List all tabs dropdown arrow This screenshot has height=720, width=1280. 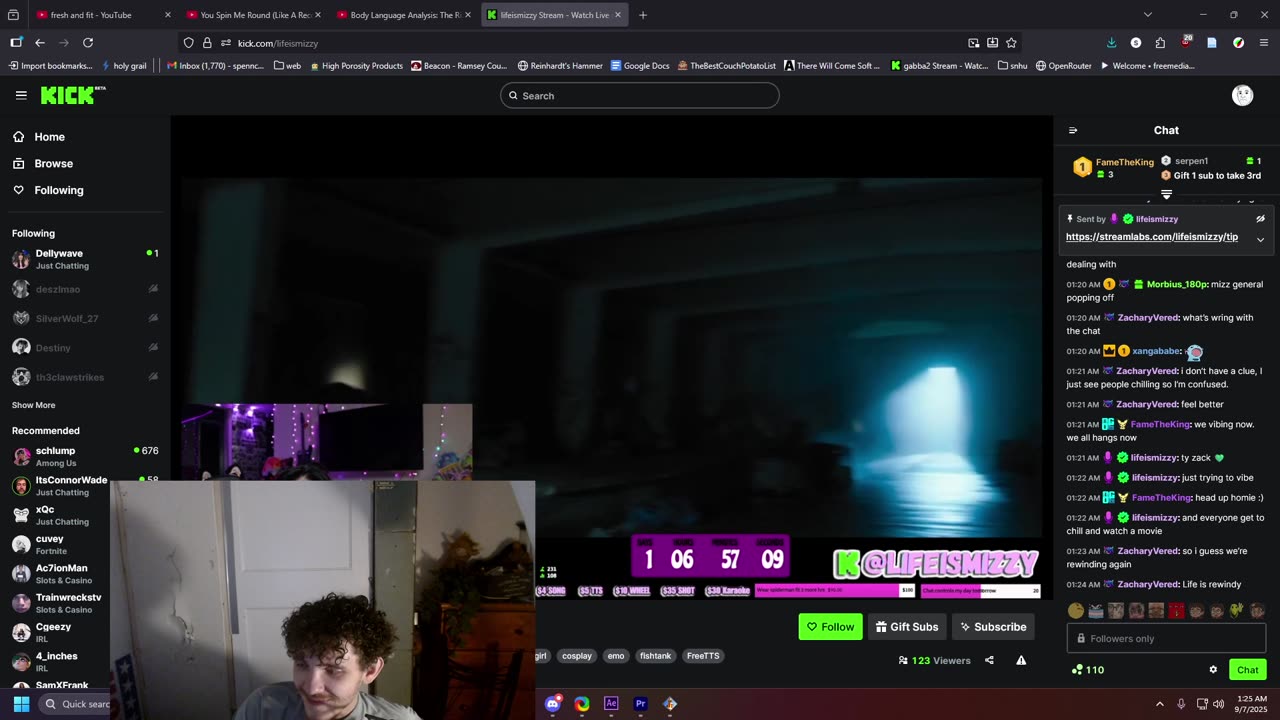tap(1147, 15)
